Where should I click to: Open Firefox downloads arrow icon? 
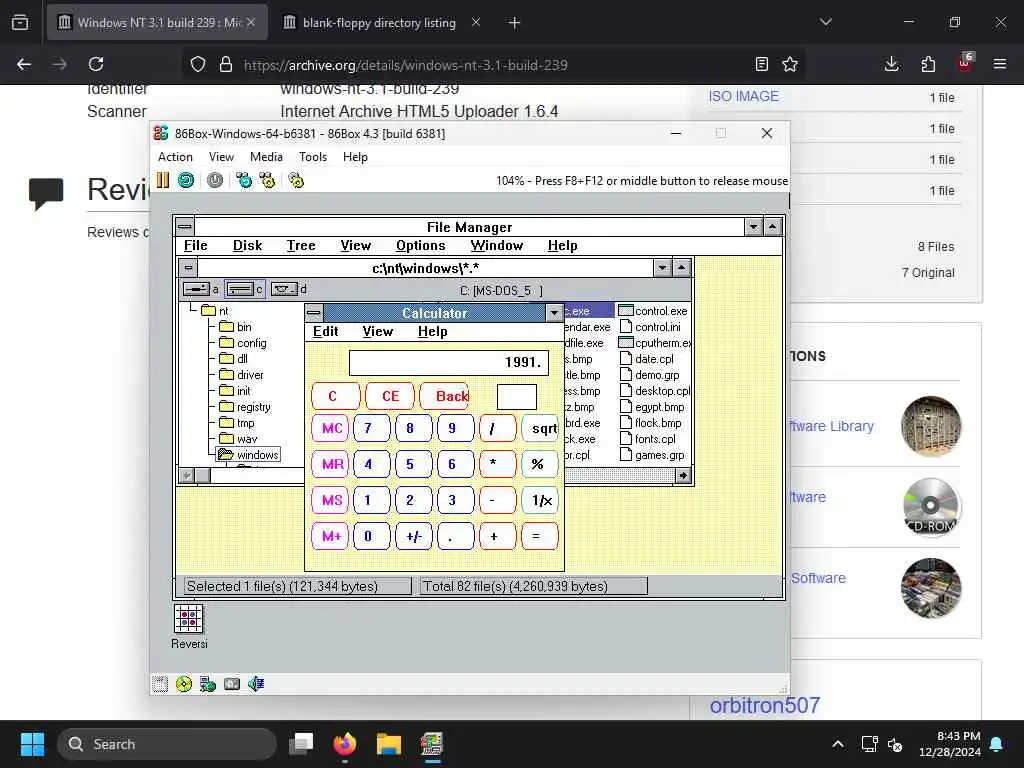pyautogui.click(x=891, y=64)
